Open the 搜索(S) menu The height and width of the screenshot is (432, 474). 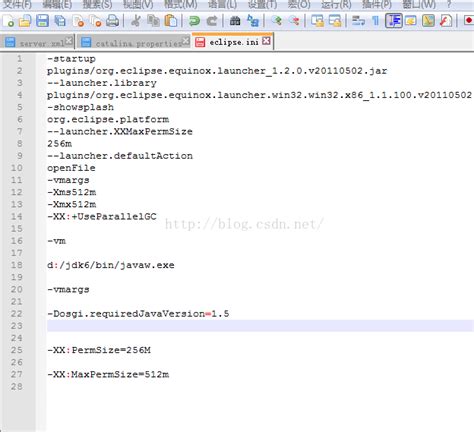point(97,5)
